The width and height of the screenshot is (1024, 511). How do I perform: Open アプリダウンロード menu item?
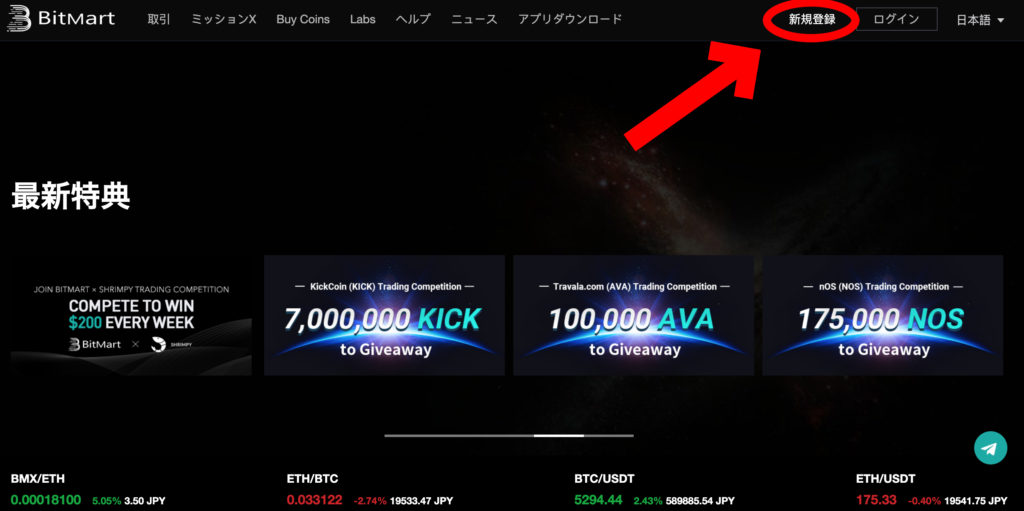click(569, 19)
